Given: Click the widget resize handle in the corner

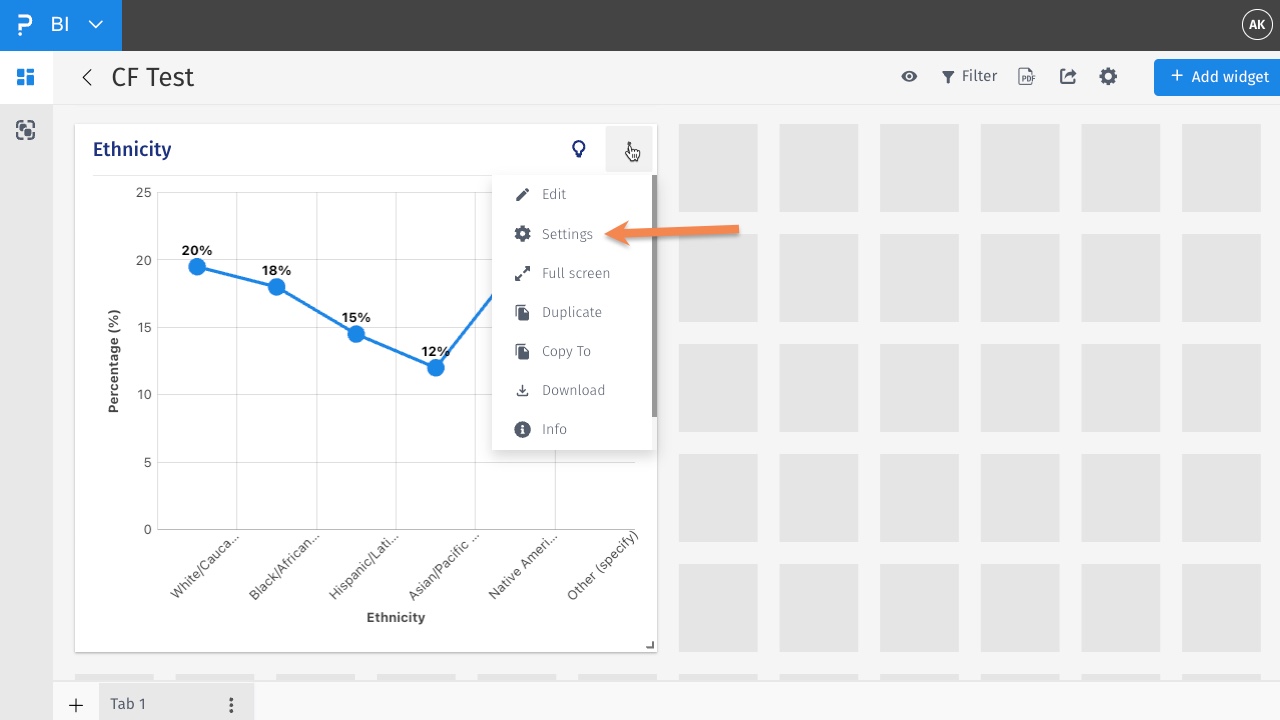Looking at the screenshot, I should [x=650, y=645].
